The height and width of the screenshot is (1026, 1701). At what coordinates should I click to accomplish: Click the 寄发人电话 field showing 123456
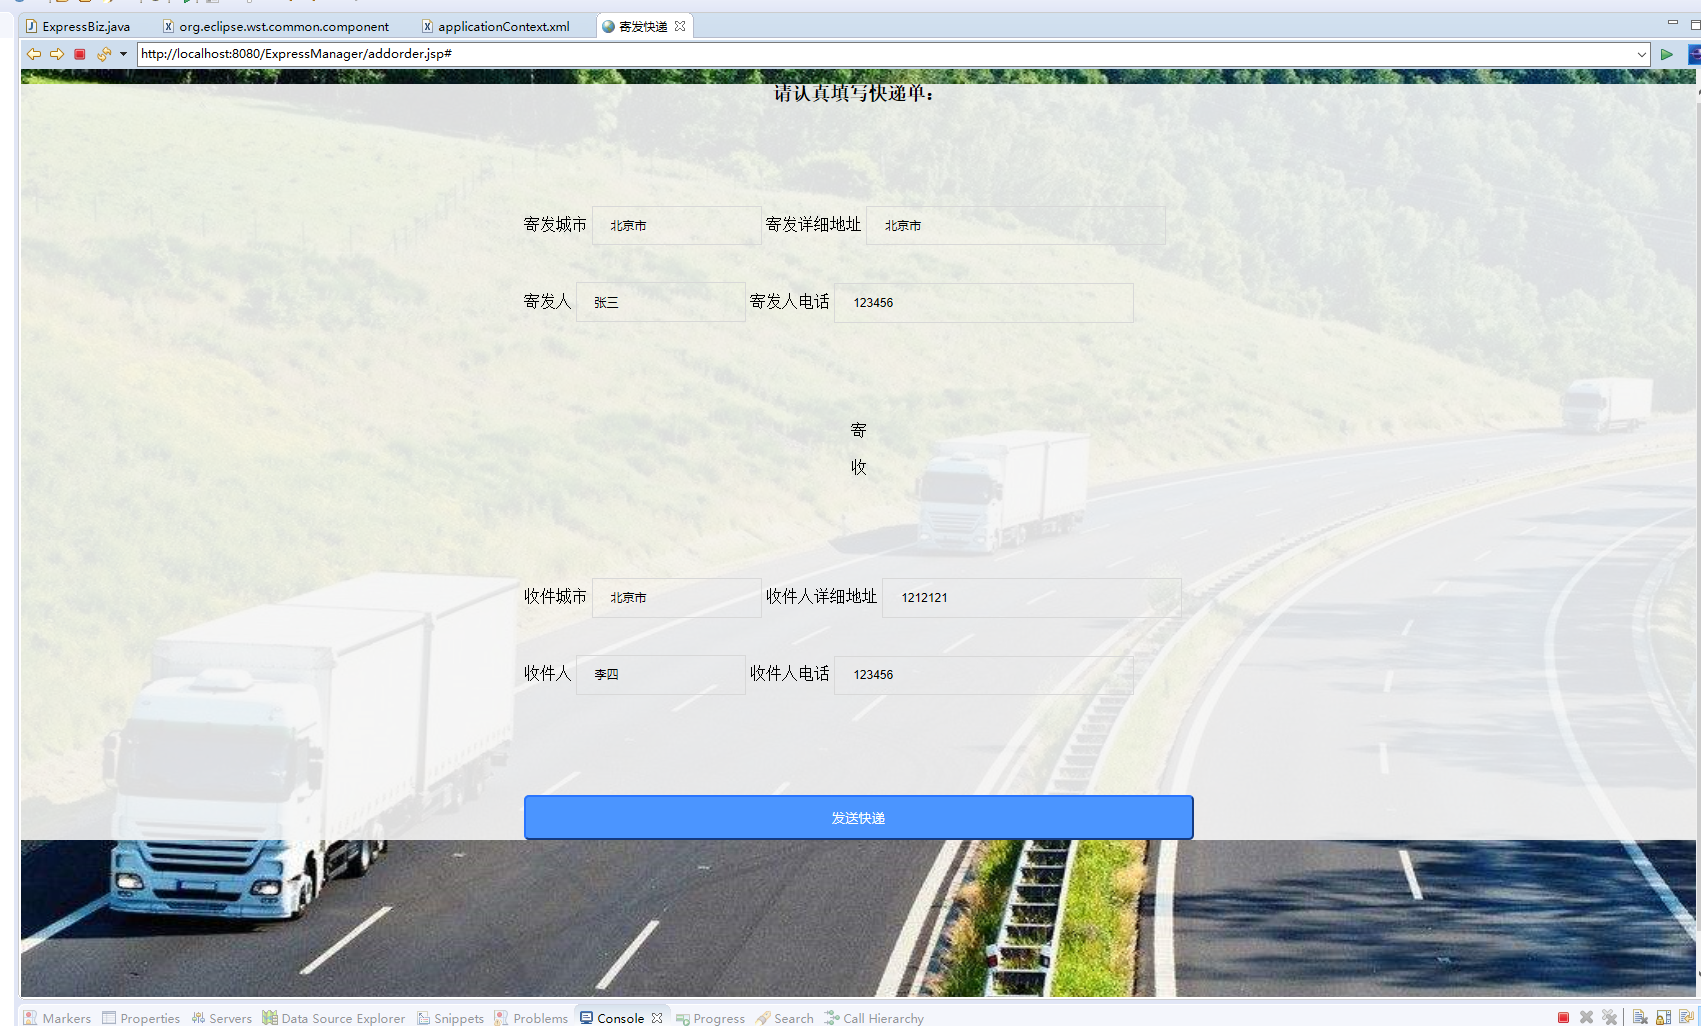983,302
